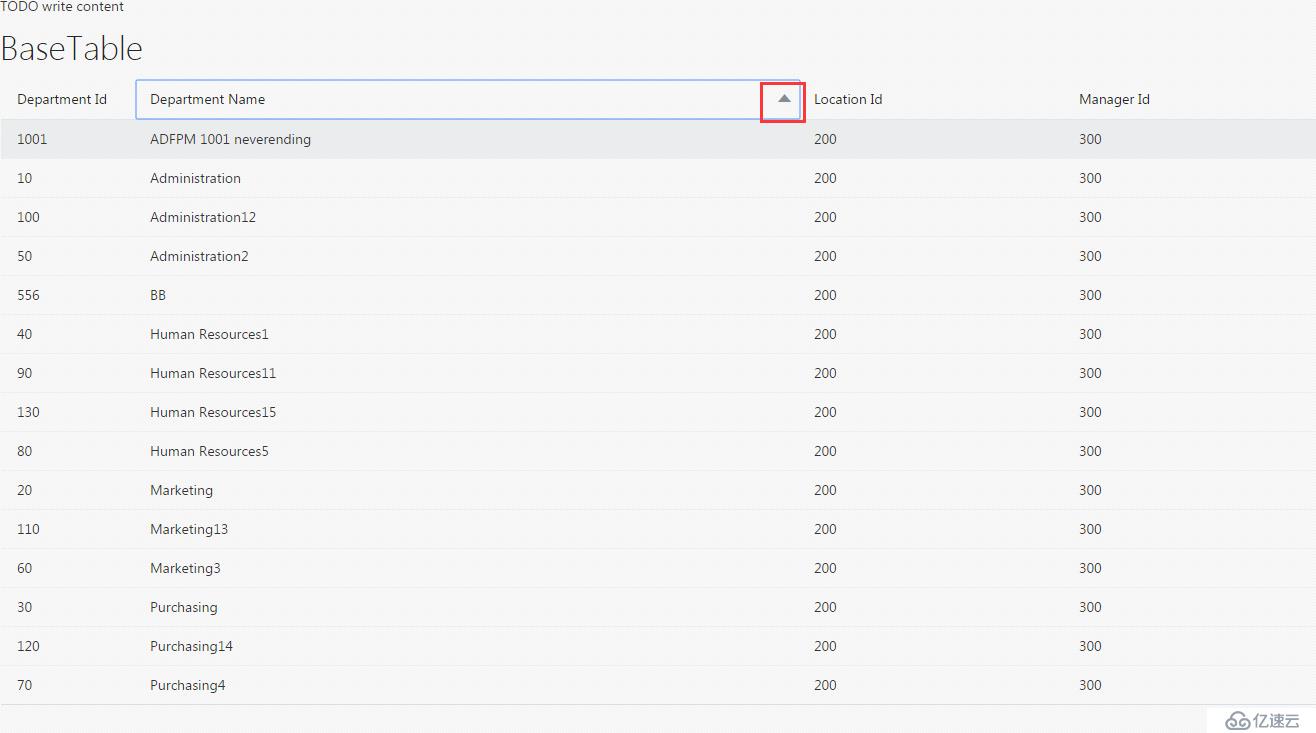Select the Human Resources5 cell
1316x733 pixels.
(209, 451)
